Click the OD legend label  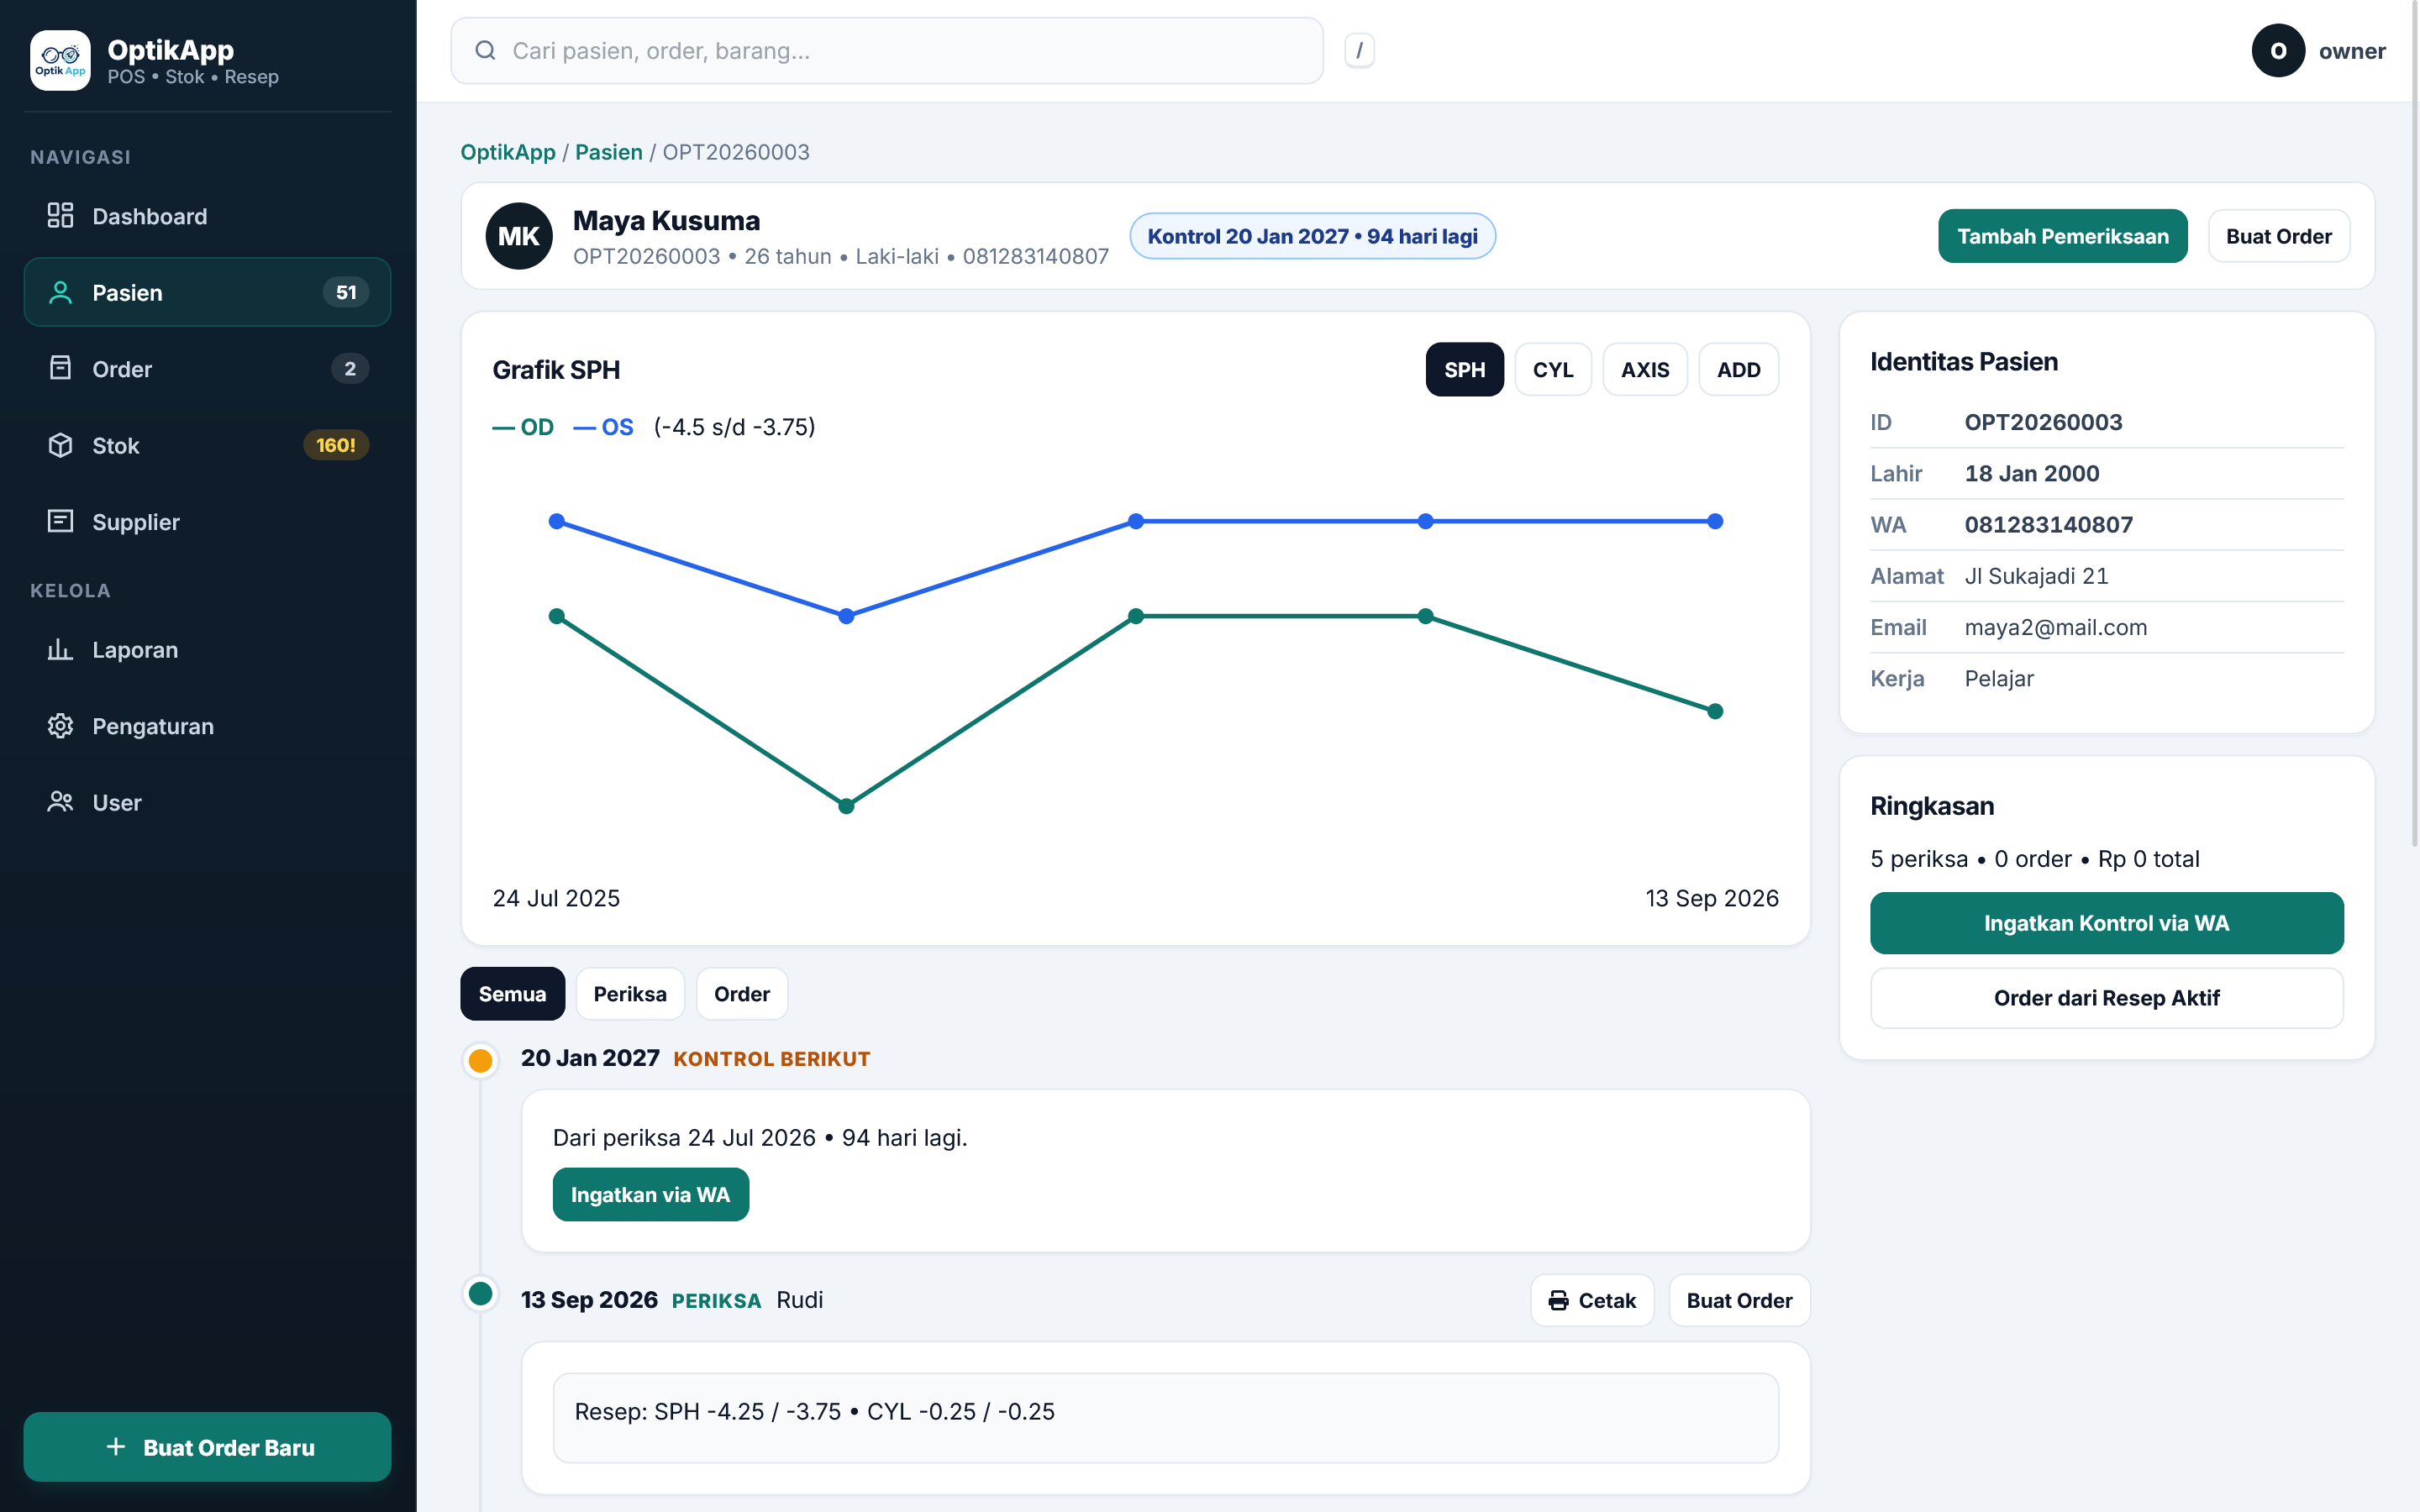coord(523,427)
